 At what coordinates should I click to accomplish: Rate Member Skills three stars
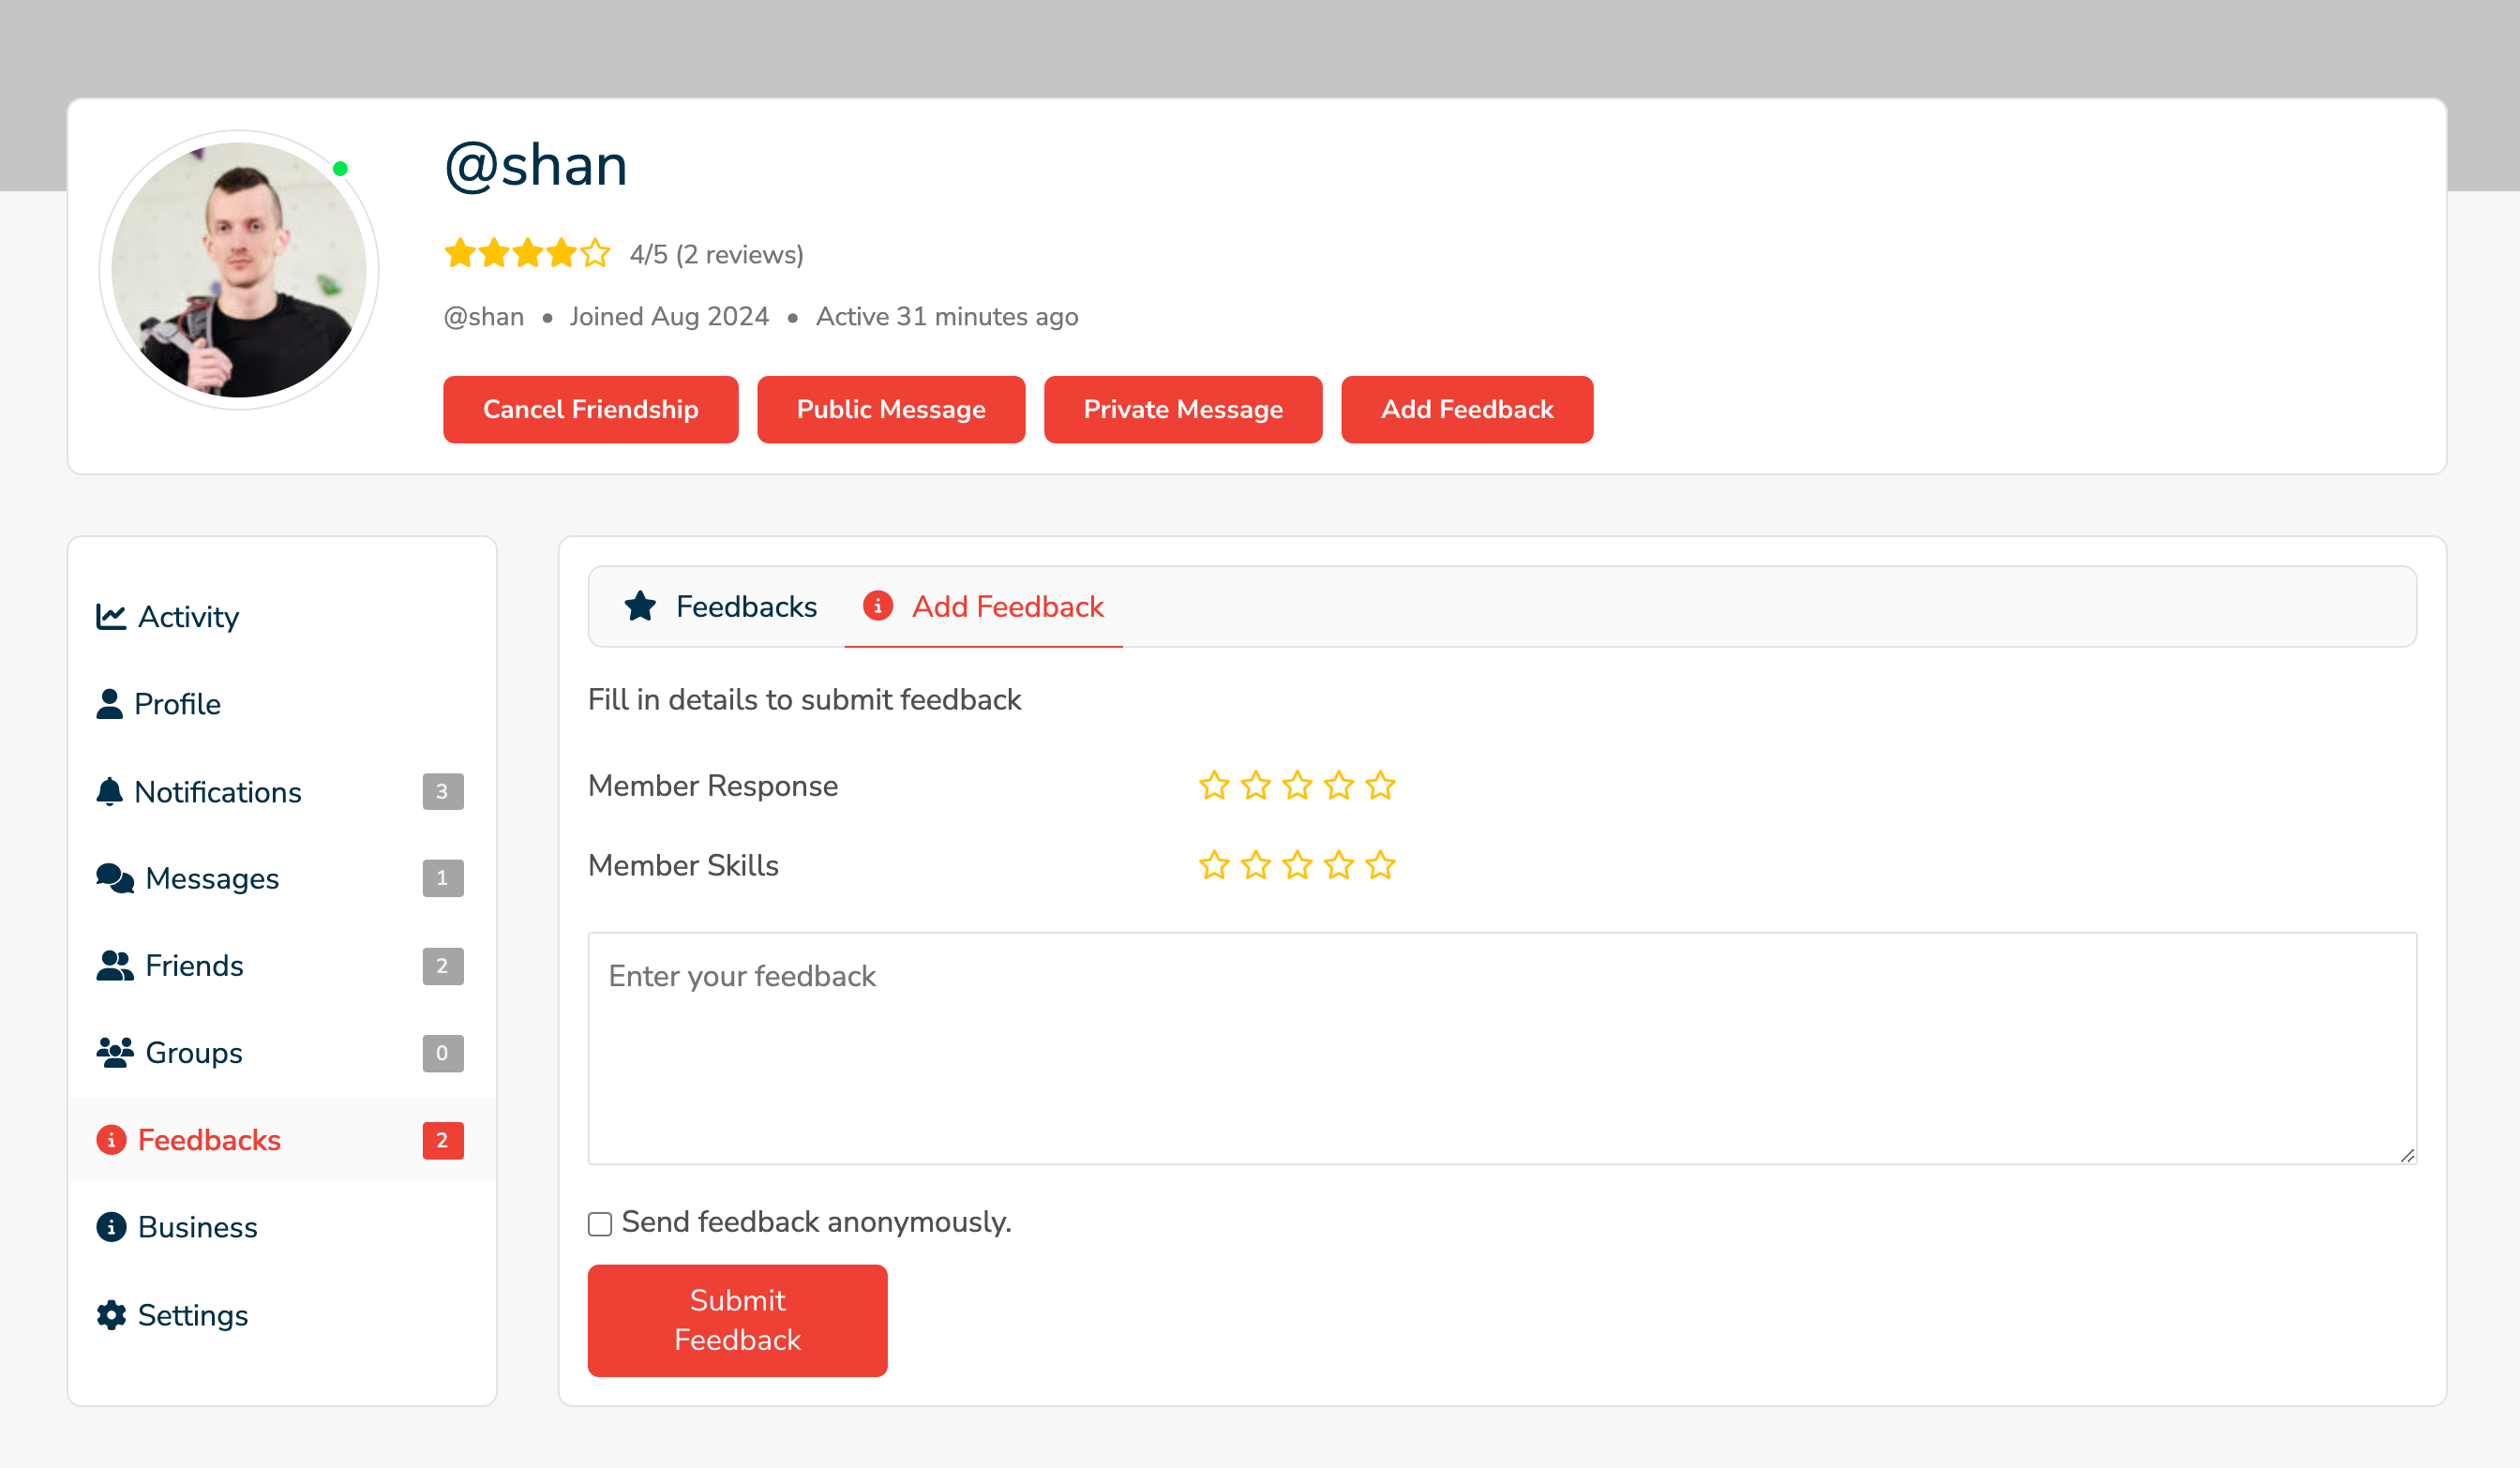coord(1297,865)
